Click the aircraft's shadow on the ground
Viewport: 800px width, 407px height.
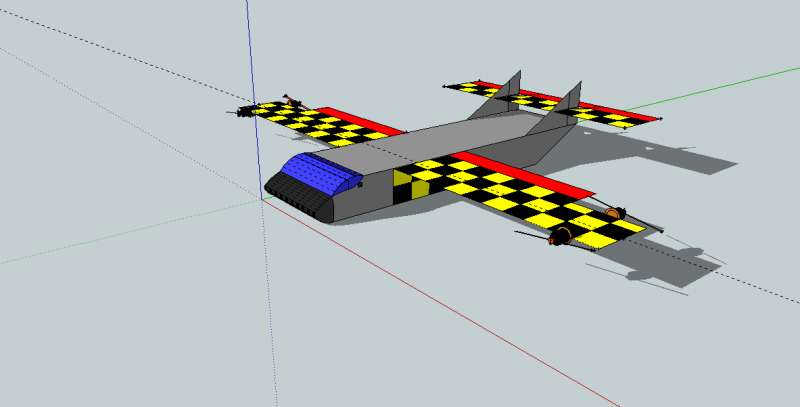tap(660, 265)
